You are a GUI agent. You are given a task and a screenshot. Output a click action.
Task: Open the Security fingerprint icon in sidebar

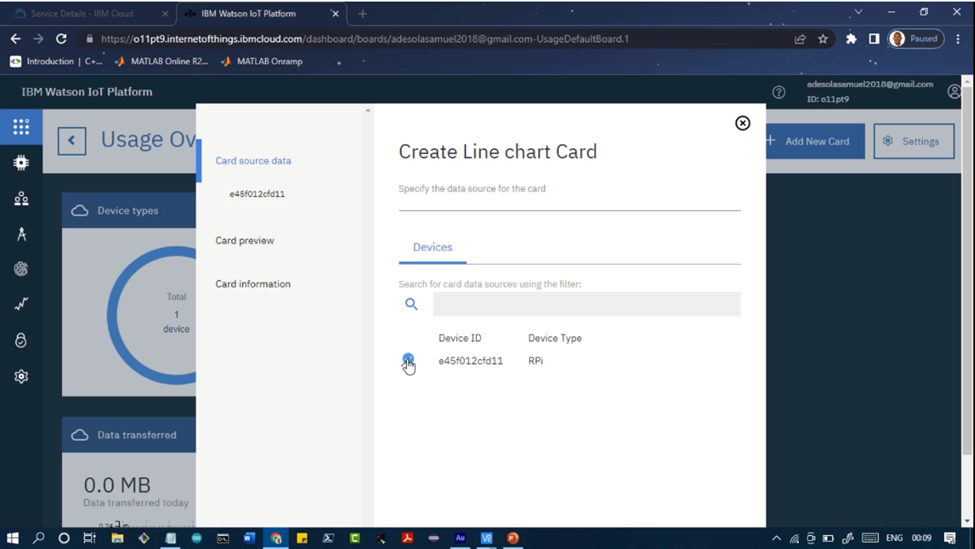pos(21,340)
